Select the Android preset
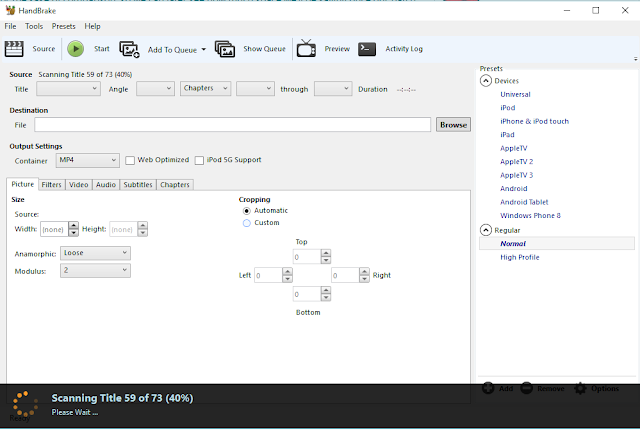This screenshot has height=429, width=640. [513, 189]
